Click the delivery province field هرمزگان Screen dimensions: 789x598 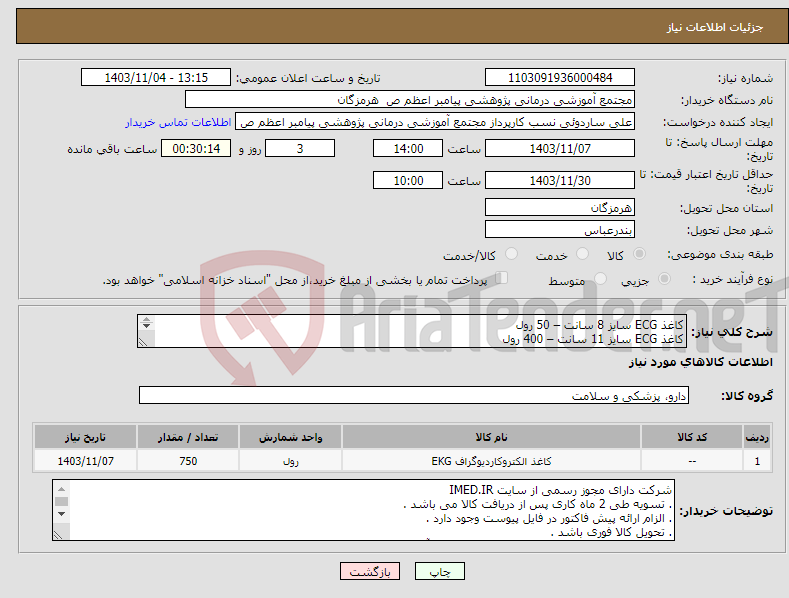(x=560, y=207)
